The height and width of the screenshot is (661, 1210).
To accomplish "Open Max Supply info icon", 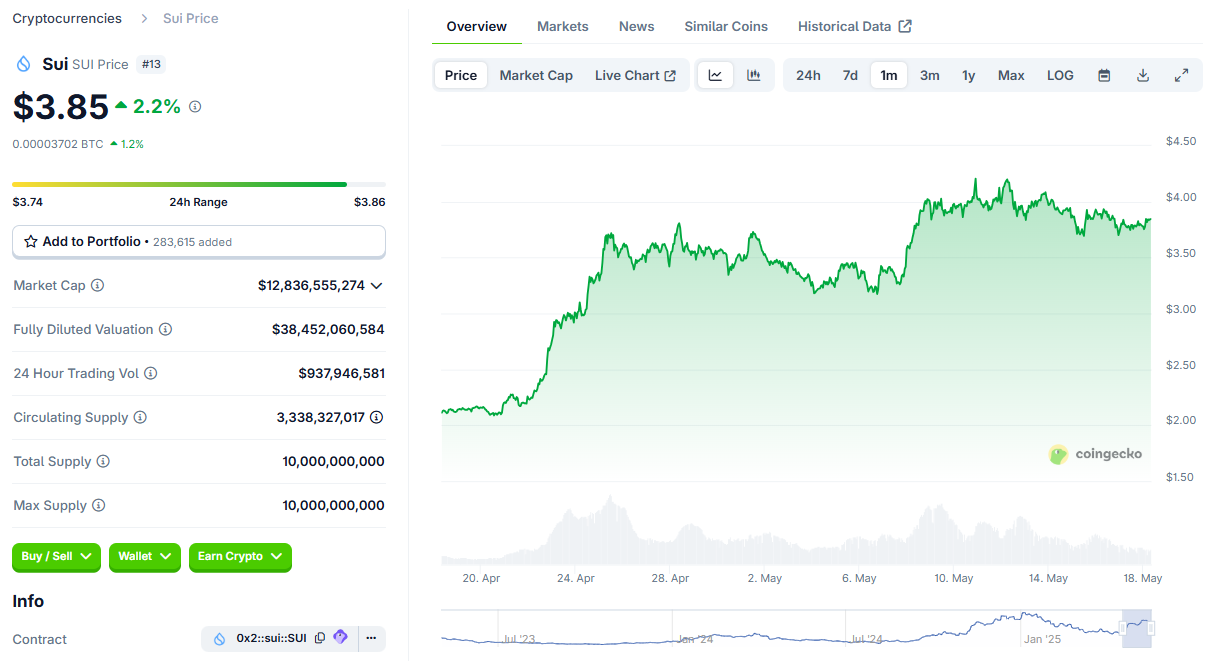I will [x=98, y=505].
